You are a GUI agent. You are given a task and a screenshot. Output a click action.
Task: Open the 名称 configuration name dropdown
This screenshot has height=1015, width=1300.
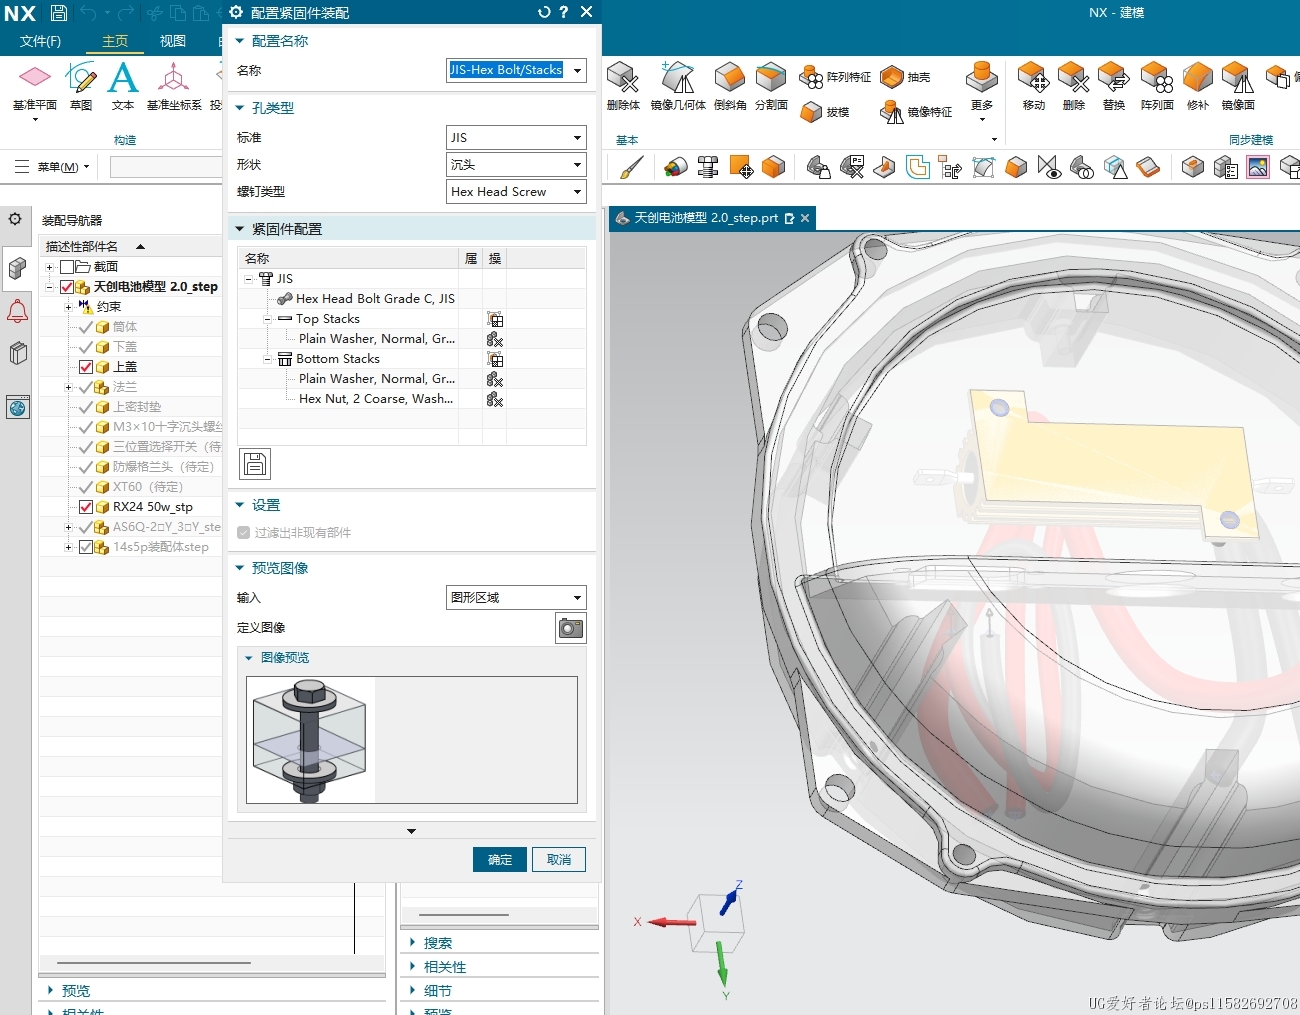(577, 71)
